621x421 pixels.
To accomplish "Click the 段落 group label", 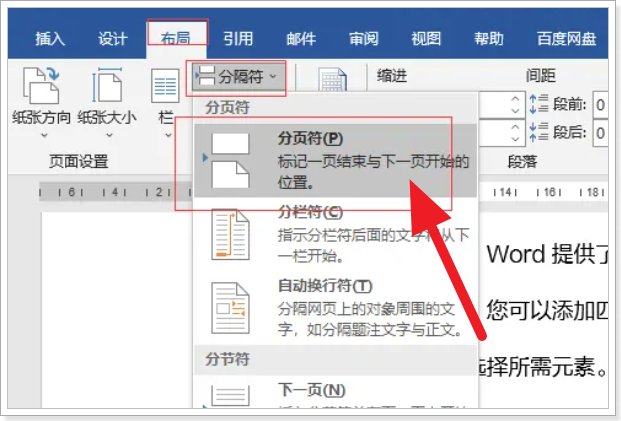I will click(x=522, y=161).
